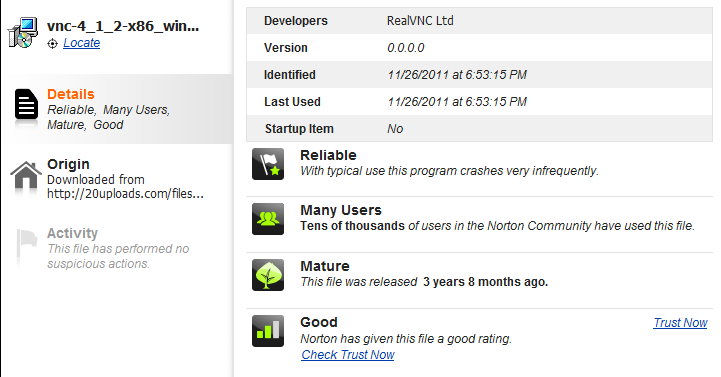
Task: Select the Version row showing 0.0.0.0
Action: point(479,48)
